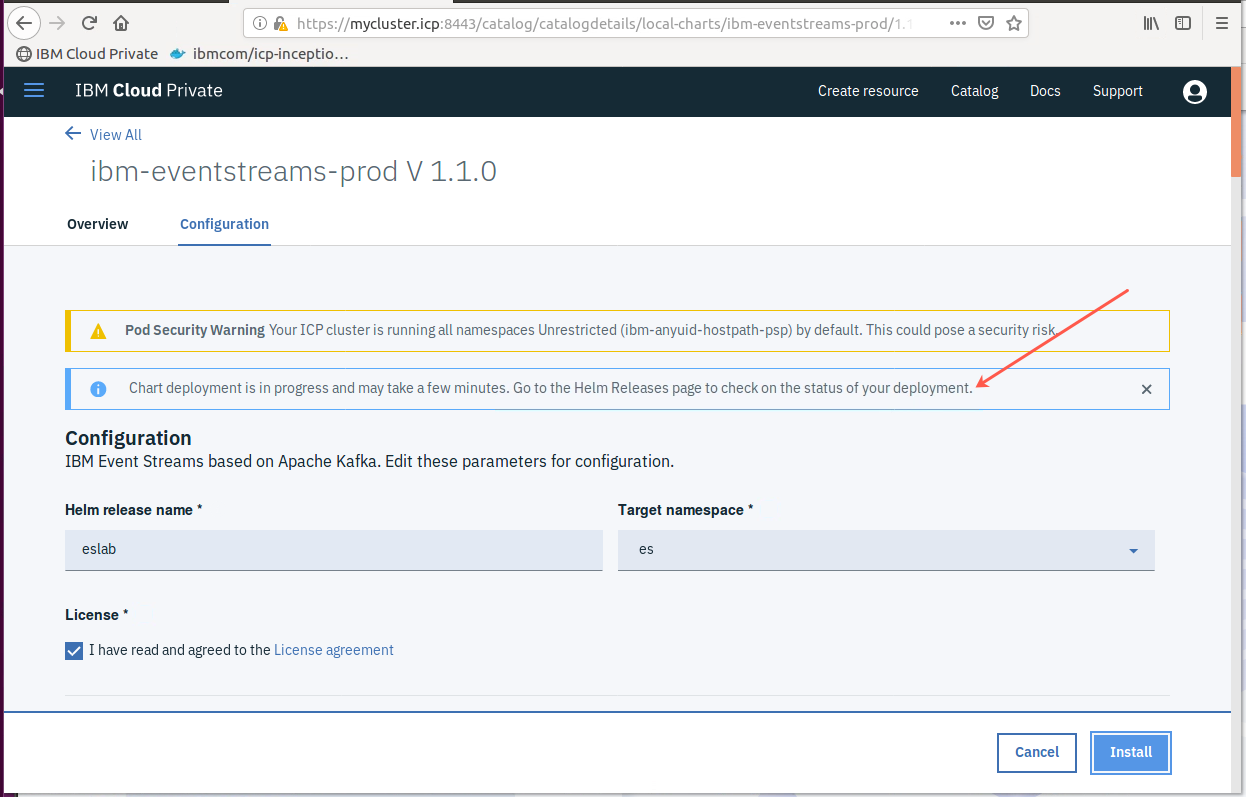Click the Cancel button
Viewport: 1246px width, 797px height.
coord(1037,752)
